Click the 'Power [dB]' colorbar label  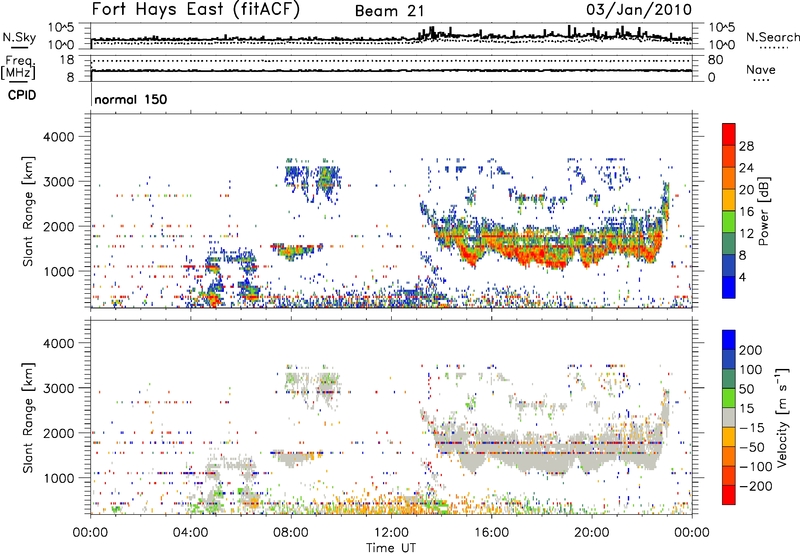763,211
